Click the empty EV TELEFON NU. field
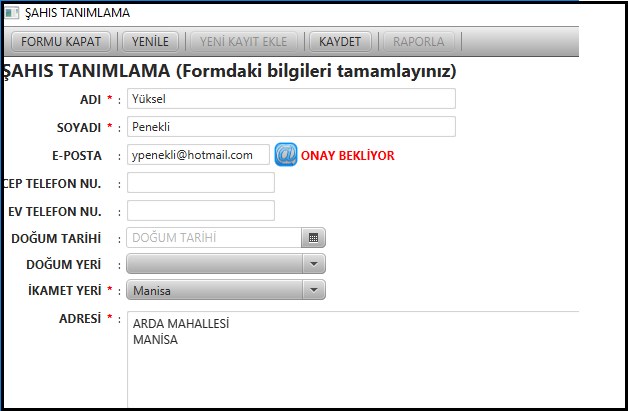This screenshot has width=628, height=411. click(201, 211)
